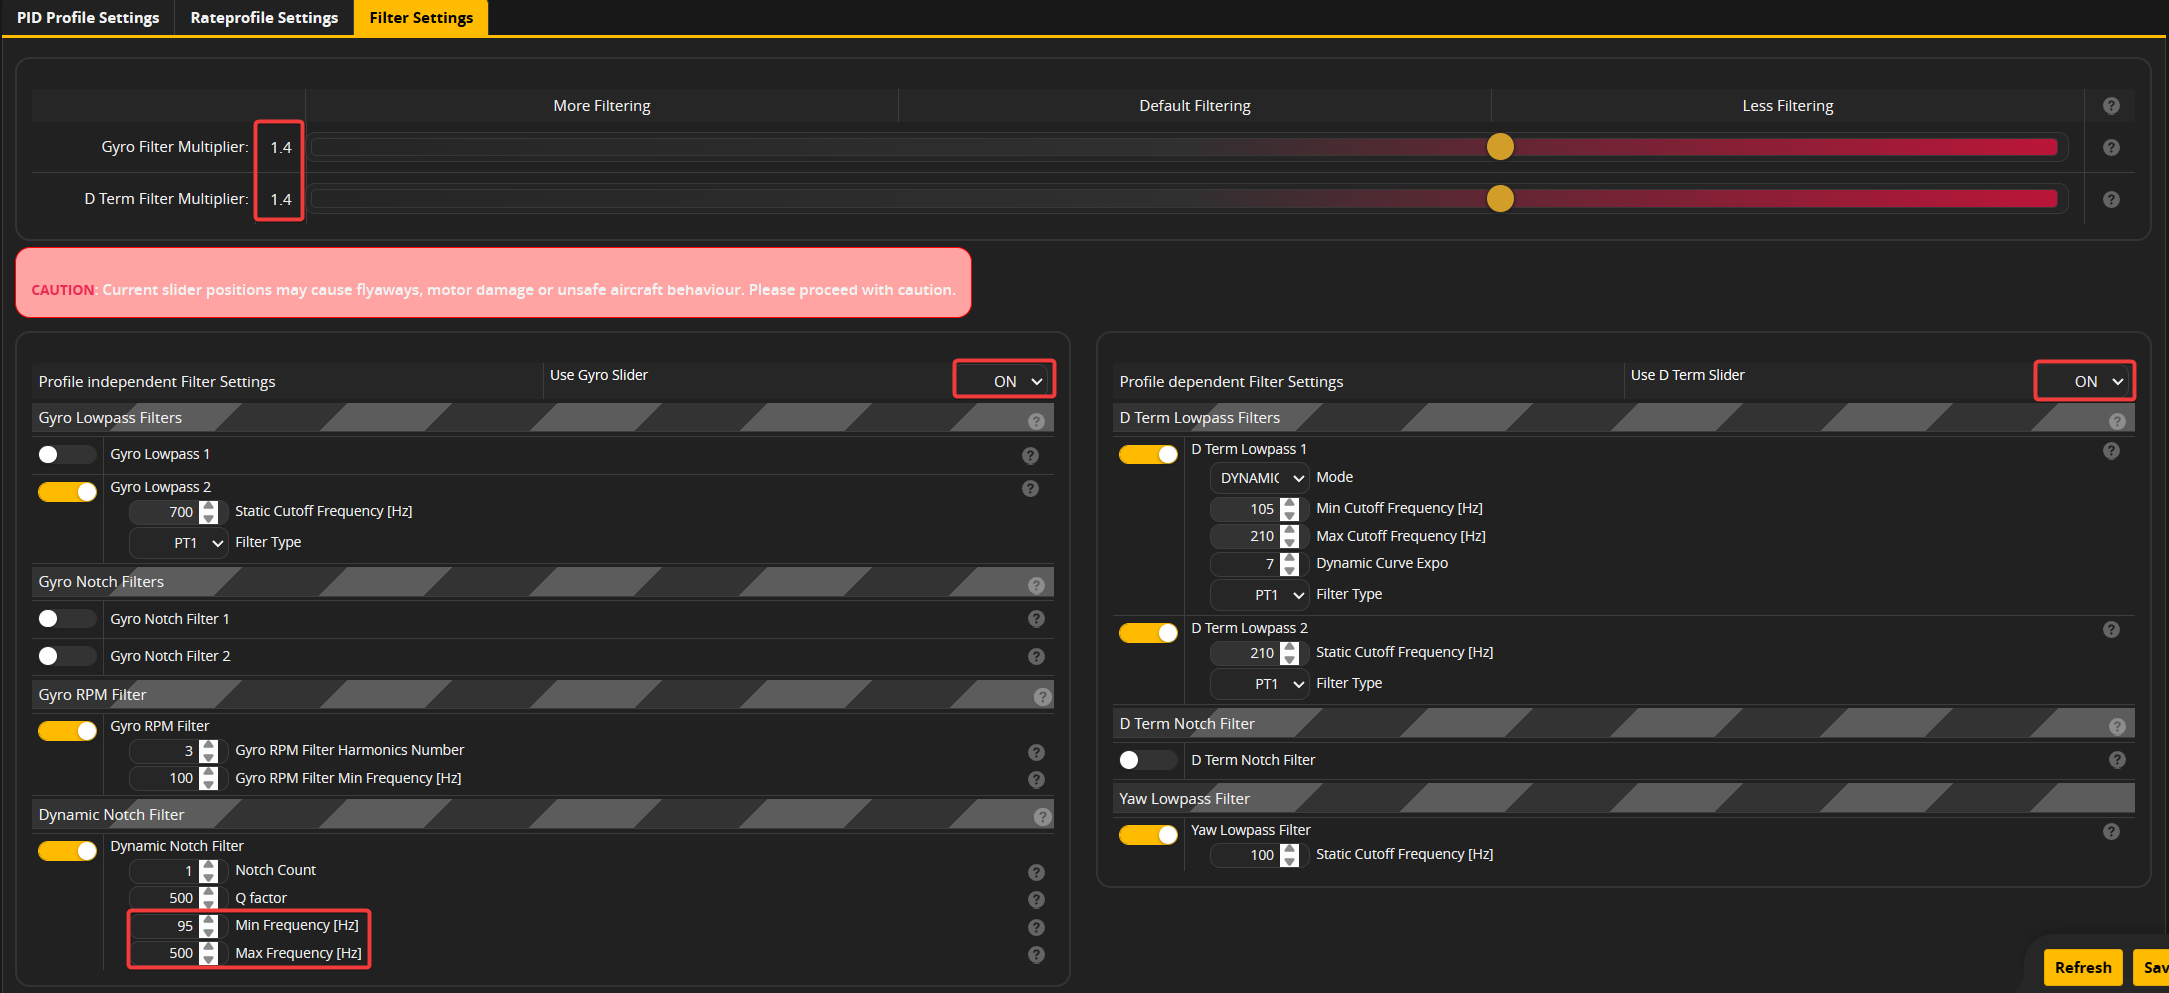Open help for Gyro RPM Filter Harmonics Number
The height and width of the screenshot is (993, 2169).
(1036, 752)
